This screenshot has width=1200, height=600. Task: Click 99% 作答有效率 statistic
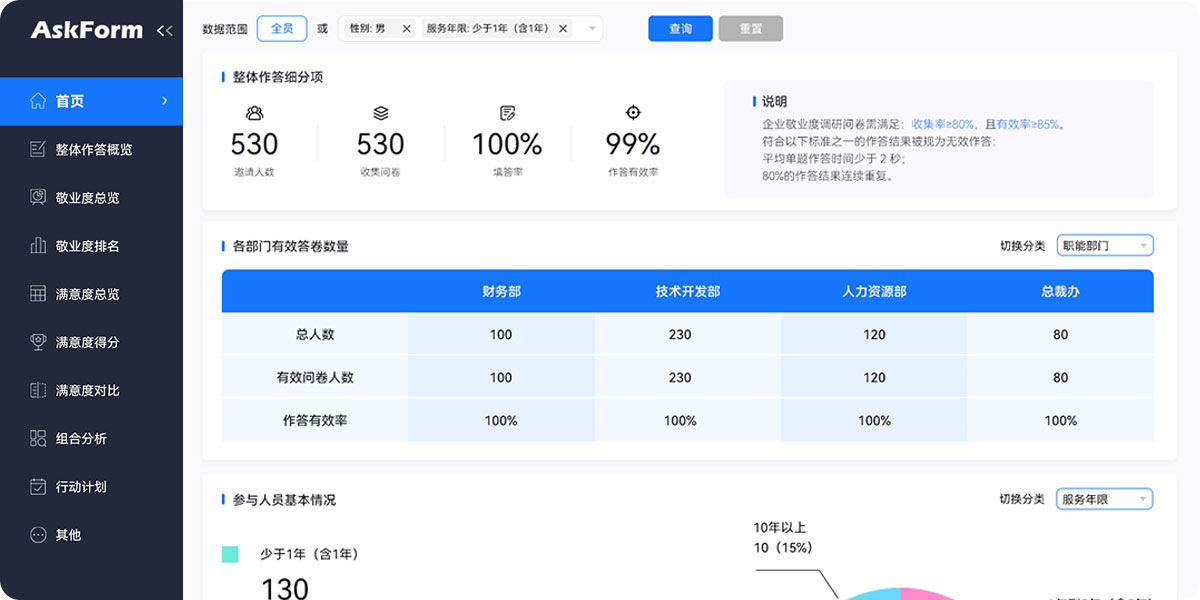point(633,144)
